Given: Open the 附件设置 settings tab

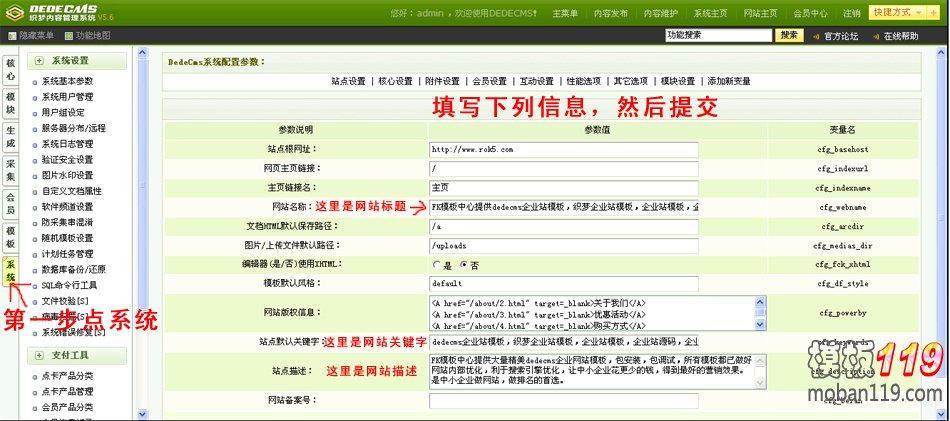Looking at the screenshot, I should point(442,81).
